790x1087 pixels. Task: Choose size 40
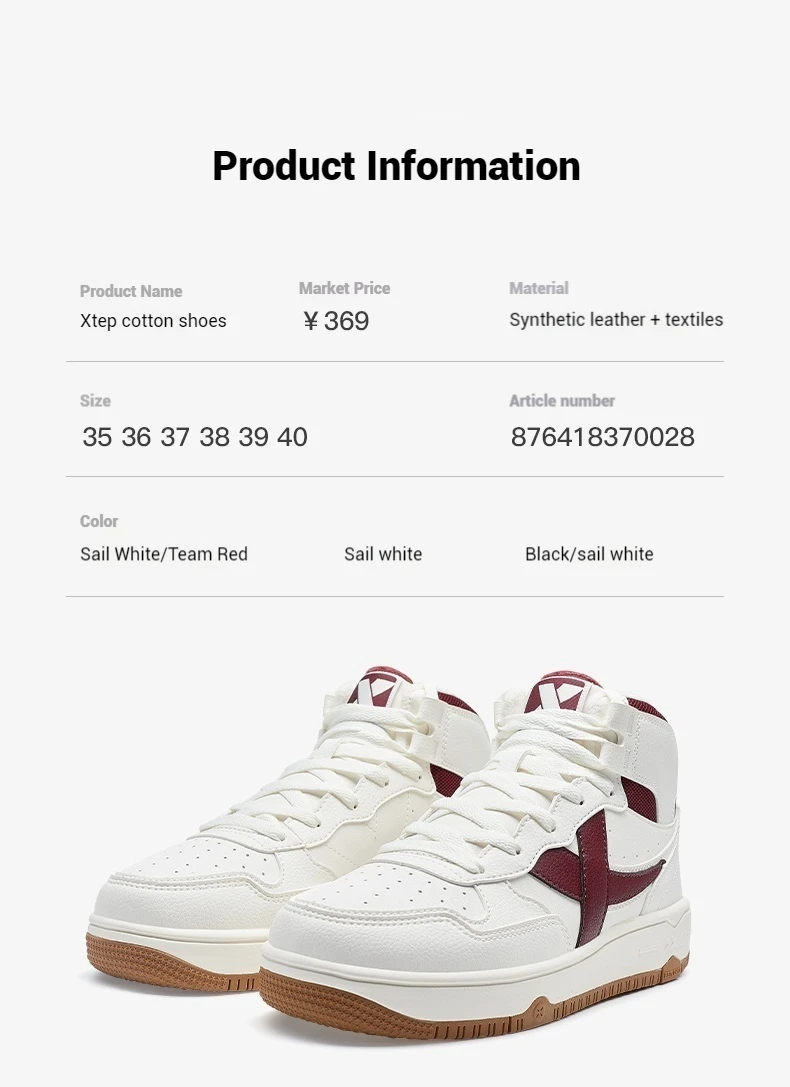(x=292, y=437)
